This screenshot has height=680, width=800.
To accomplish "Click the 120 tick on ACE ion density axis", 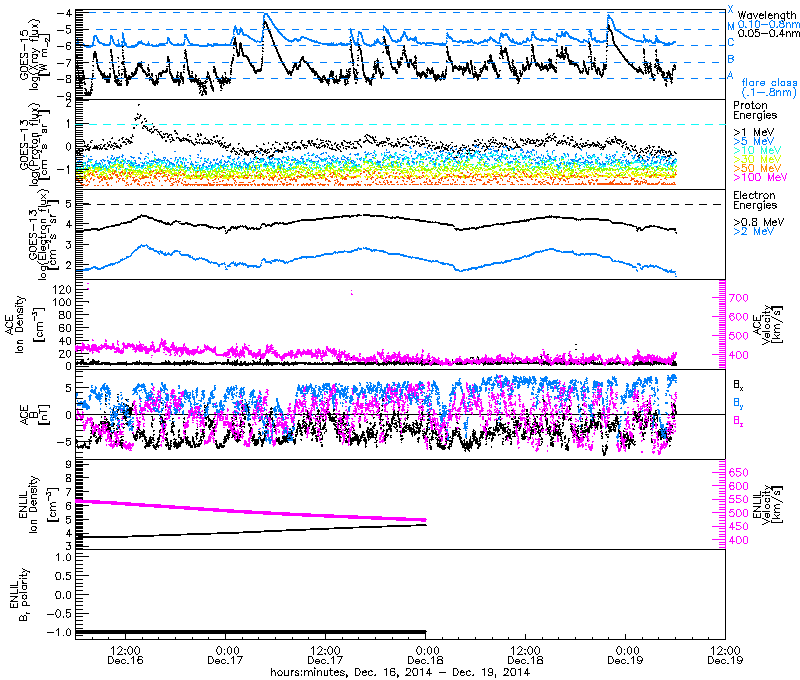I will tap(62, 289).
